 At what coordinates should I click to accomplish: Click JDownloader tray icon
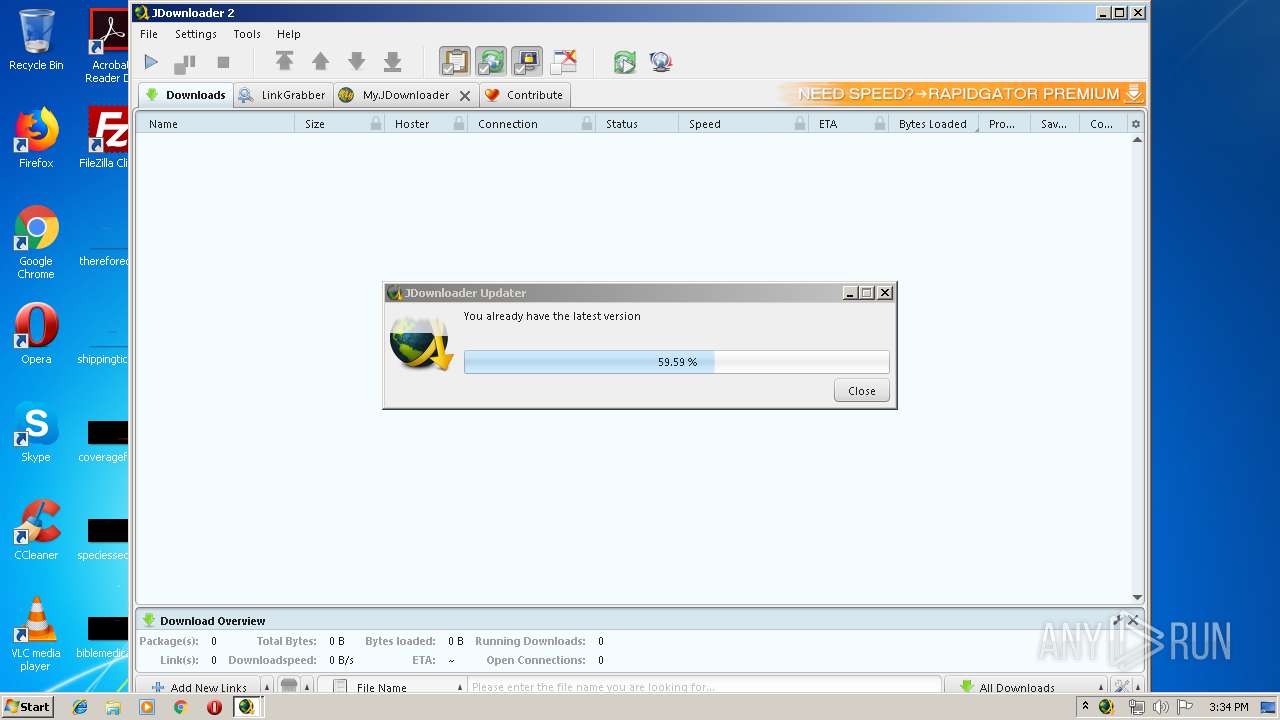point(1106,706)
